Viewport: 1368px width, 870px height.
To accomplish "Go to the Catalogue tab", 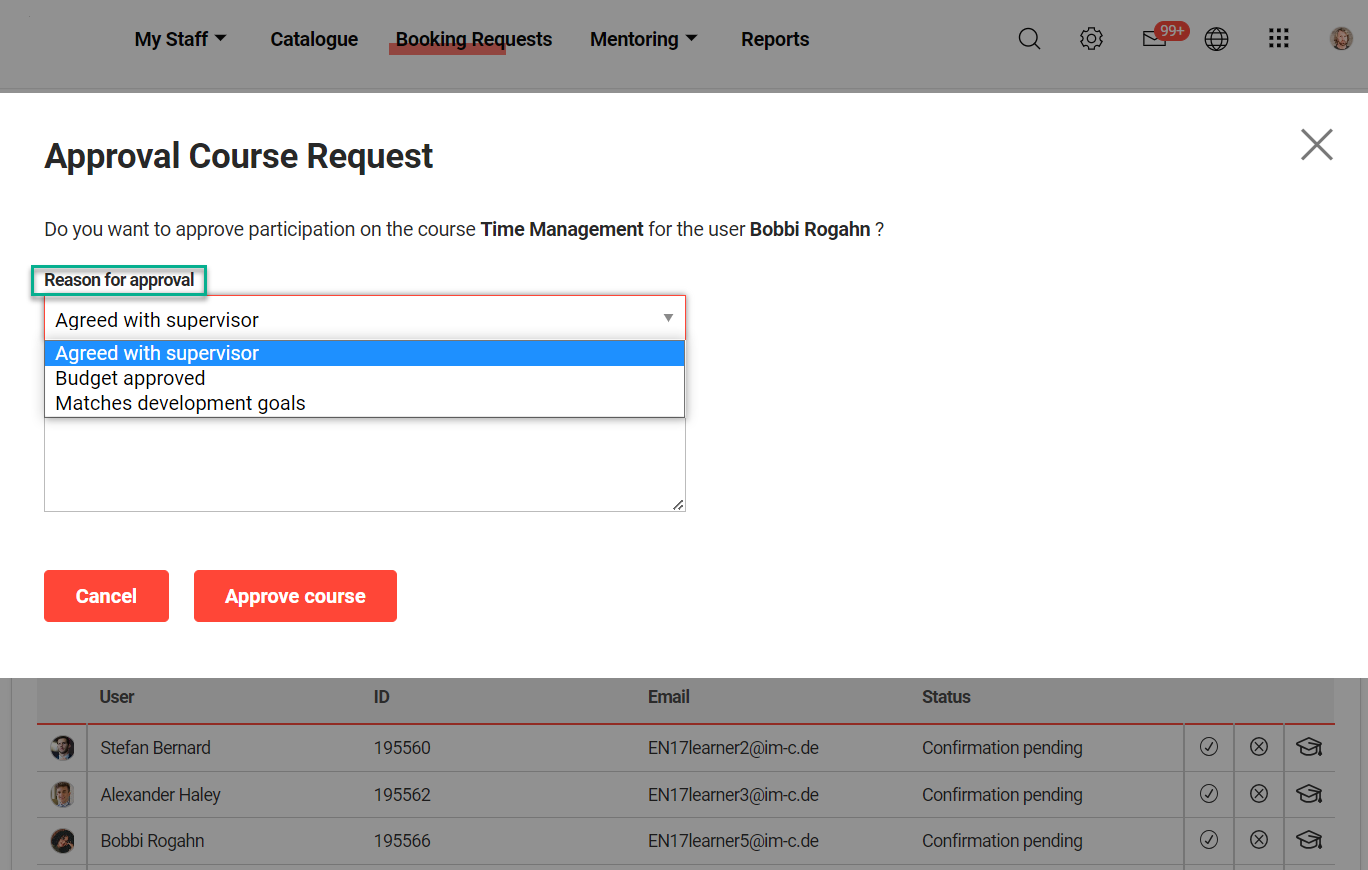I will click(x=314, y=39).
